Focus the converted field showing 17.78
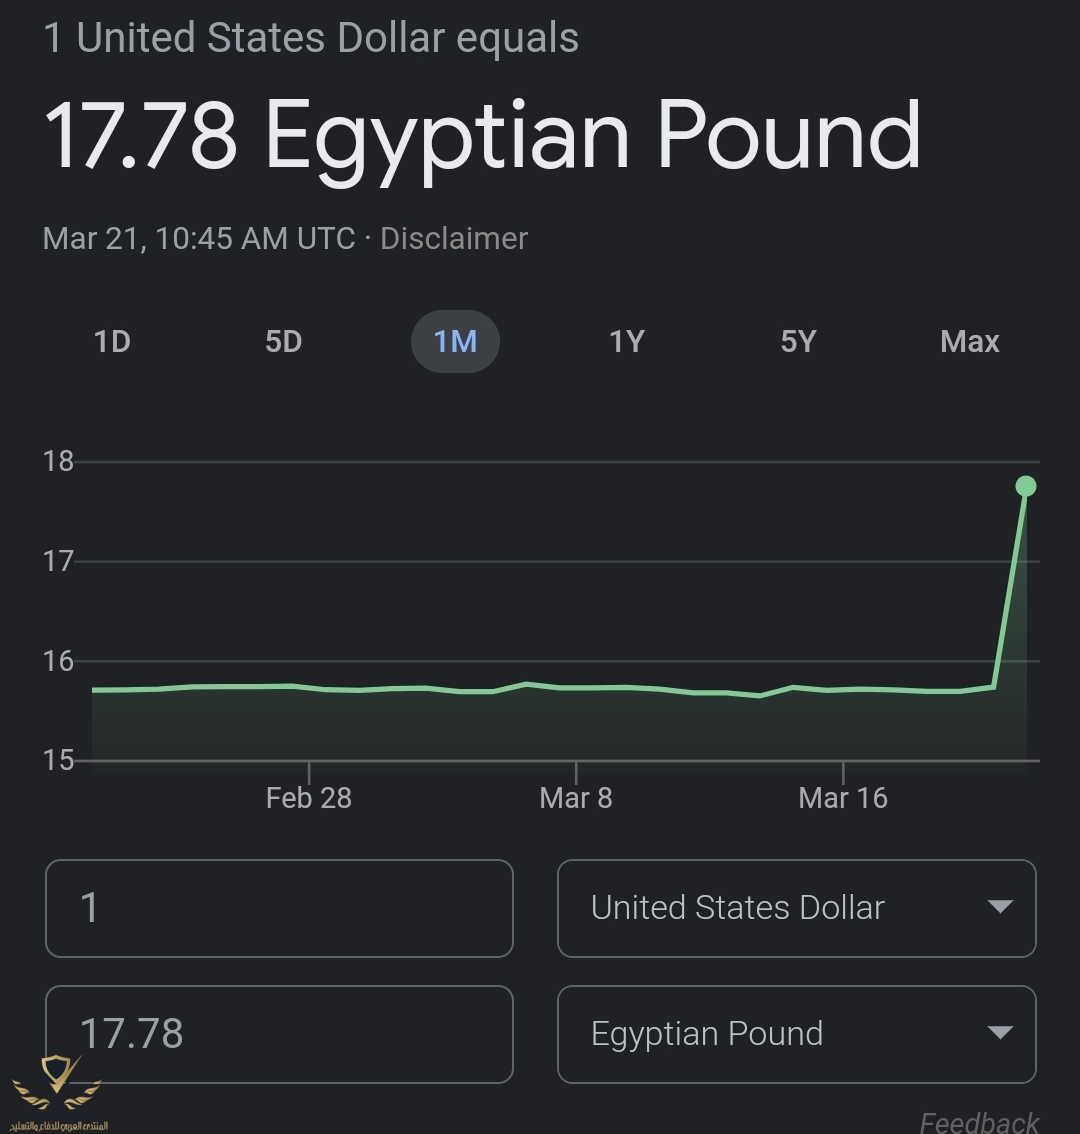The height and width of the screenshot is (1134, 1080). tap(279, 1034)
